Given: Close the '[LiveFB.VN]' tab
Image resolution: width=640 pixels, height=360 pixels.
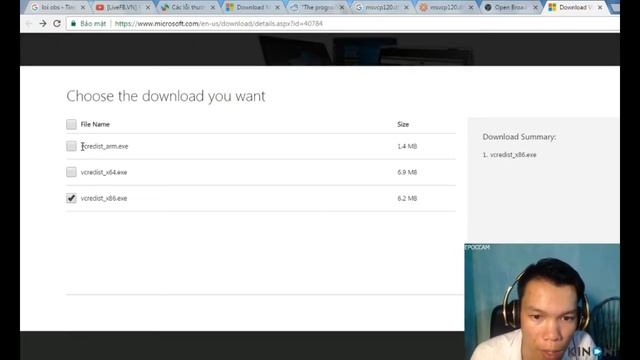Looking at the screenshot, I should [x=148, y=7].
